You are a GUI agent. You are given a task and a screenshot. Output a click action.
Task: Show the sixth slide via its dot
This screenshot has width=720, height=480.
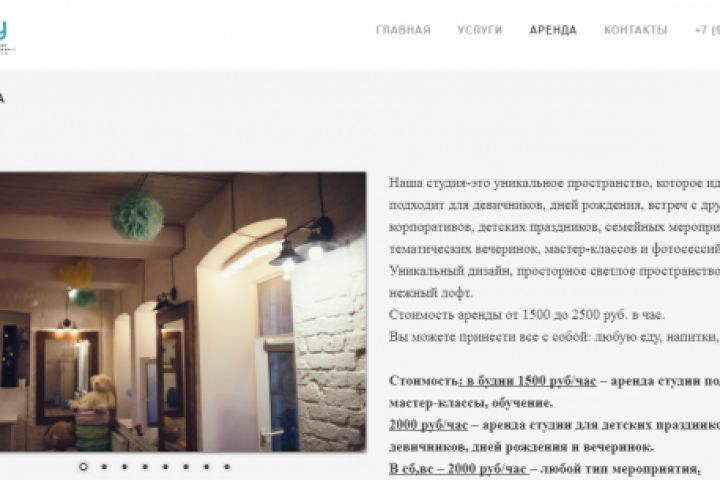(x=186, y=467)
